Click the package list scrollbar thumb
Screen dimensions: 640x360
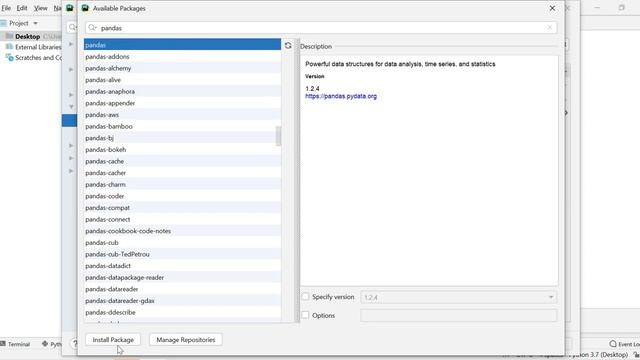click(x=278, y=136)
